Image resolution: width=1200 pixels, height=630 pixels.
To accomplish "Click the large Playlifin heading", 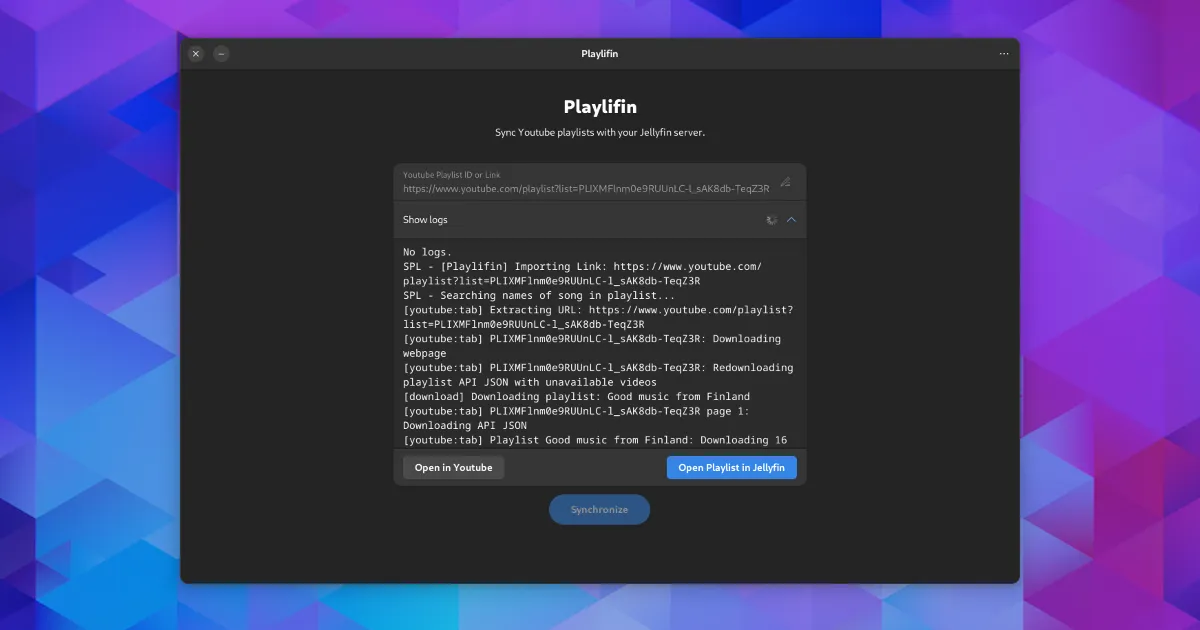I will [x=599, y=107].
